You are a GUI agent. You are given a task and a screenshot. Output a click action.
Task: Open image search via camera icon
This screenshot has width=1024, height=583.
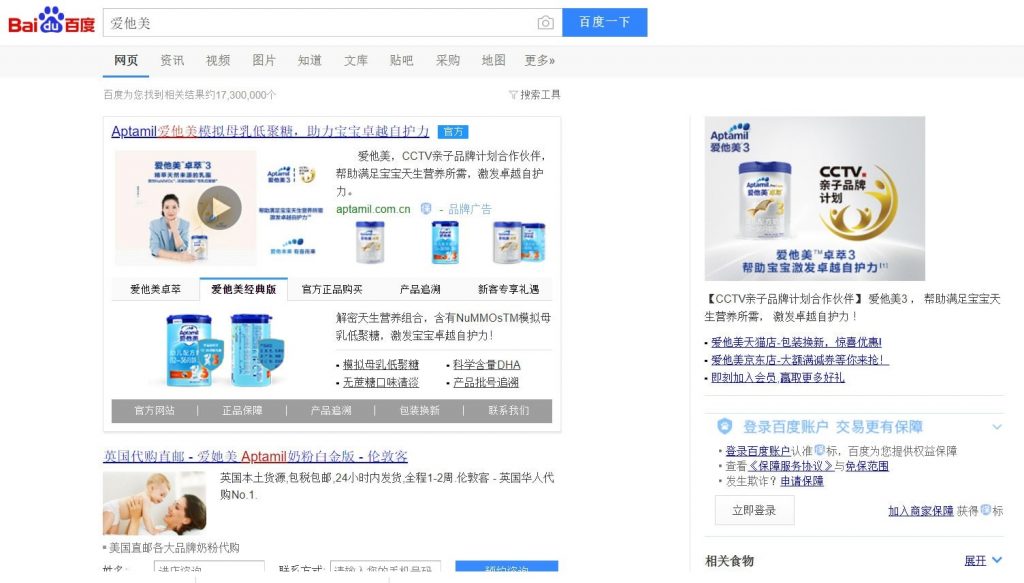pos(545,23)
